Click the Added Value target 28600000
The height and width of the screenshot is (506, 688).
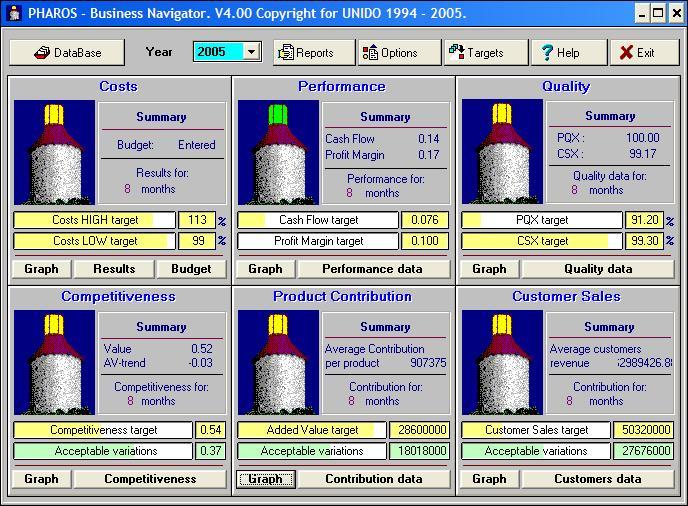coord(421,430)
